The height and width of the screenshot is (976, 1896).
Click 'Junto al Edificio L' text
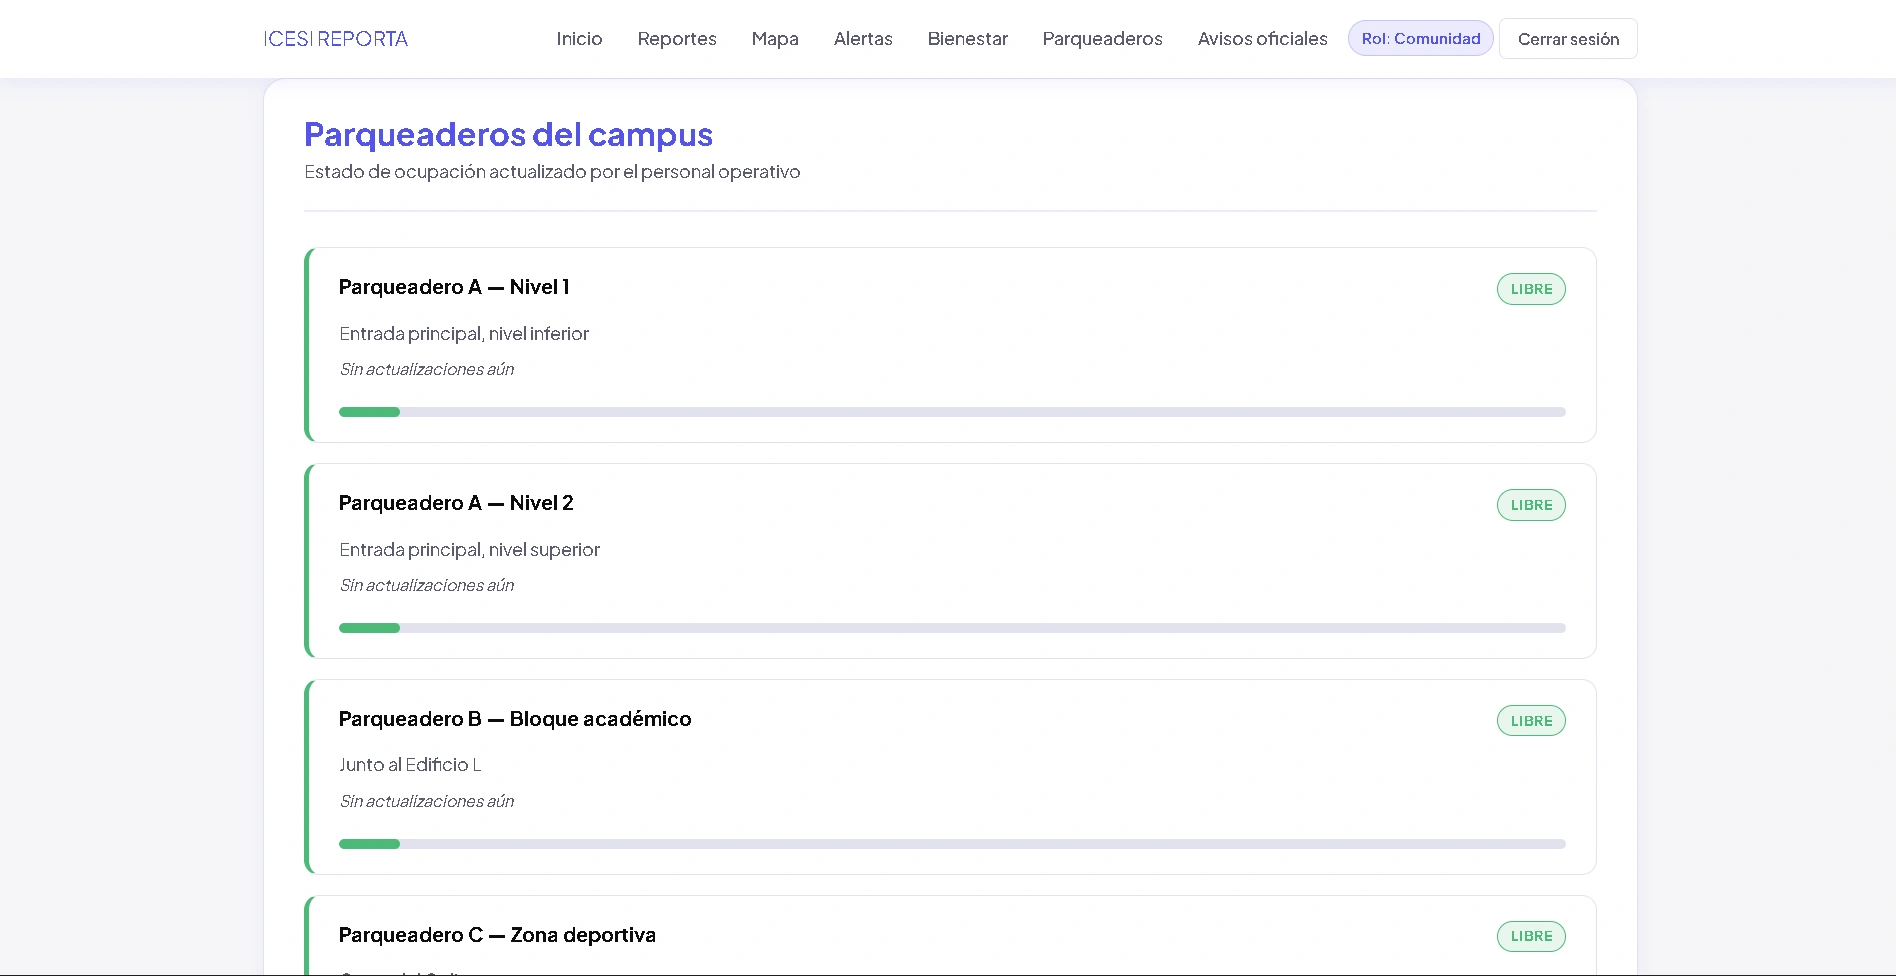point(410,765)
